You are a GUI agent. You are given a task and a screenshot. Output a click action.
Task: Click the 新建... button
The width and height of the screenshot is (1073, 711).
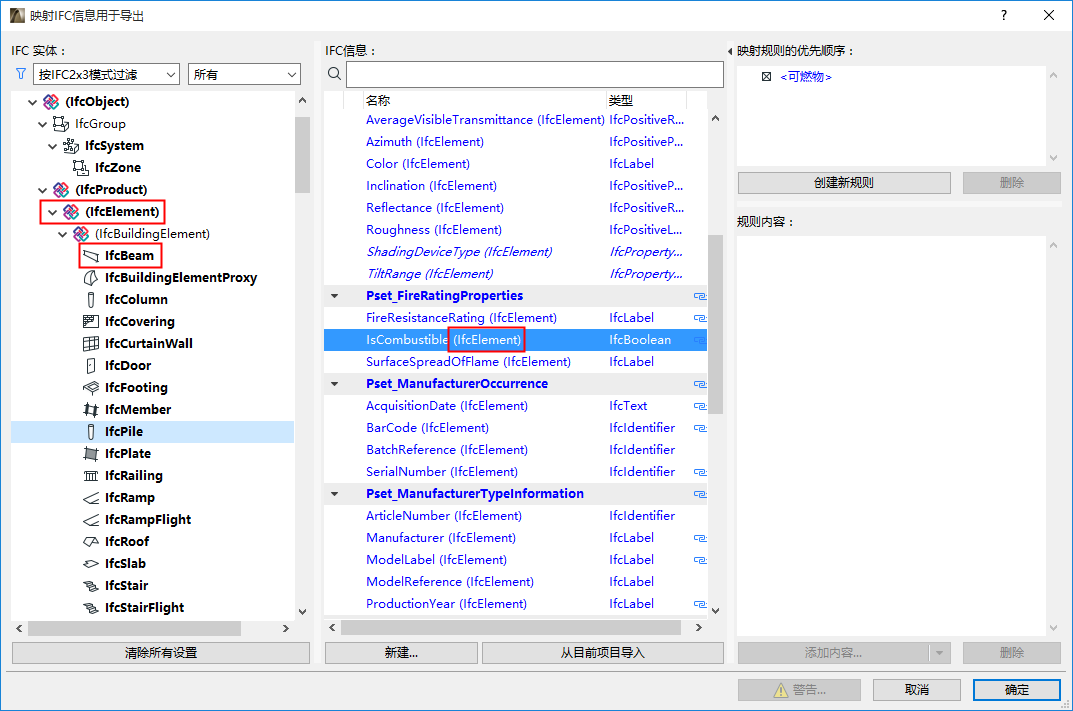point(401,653)
